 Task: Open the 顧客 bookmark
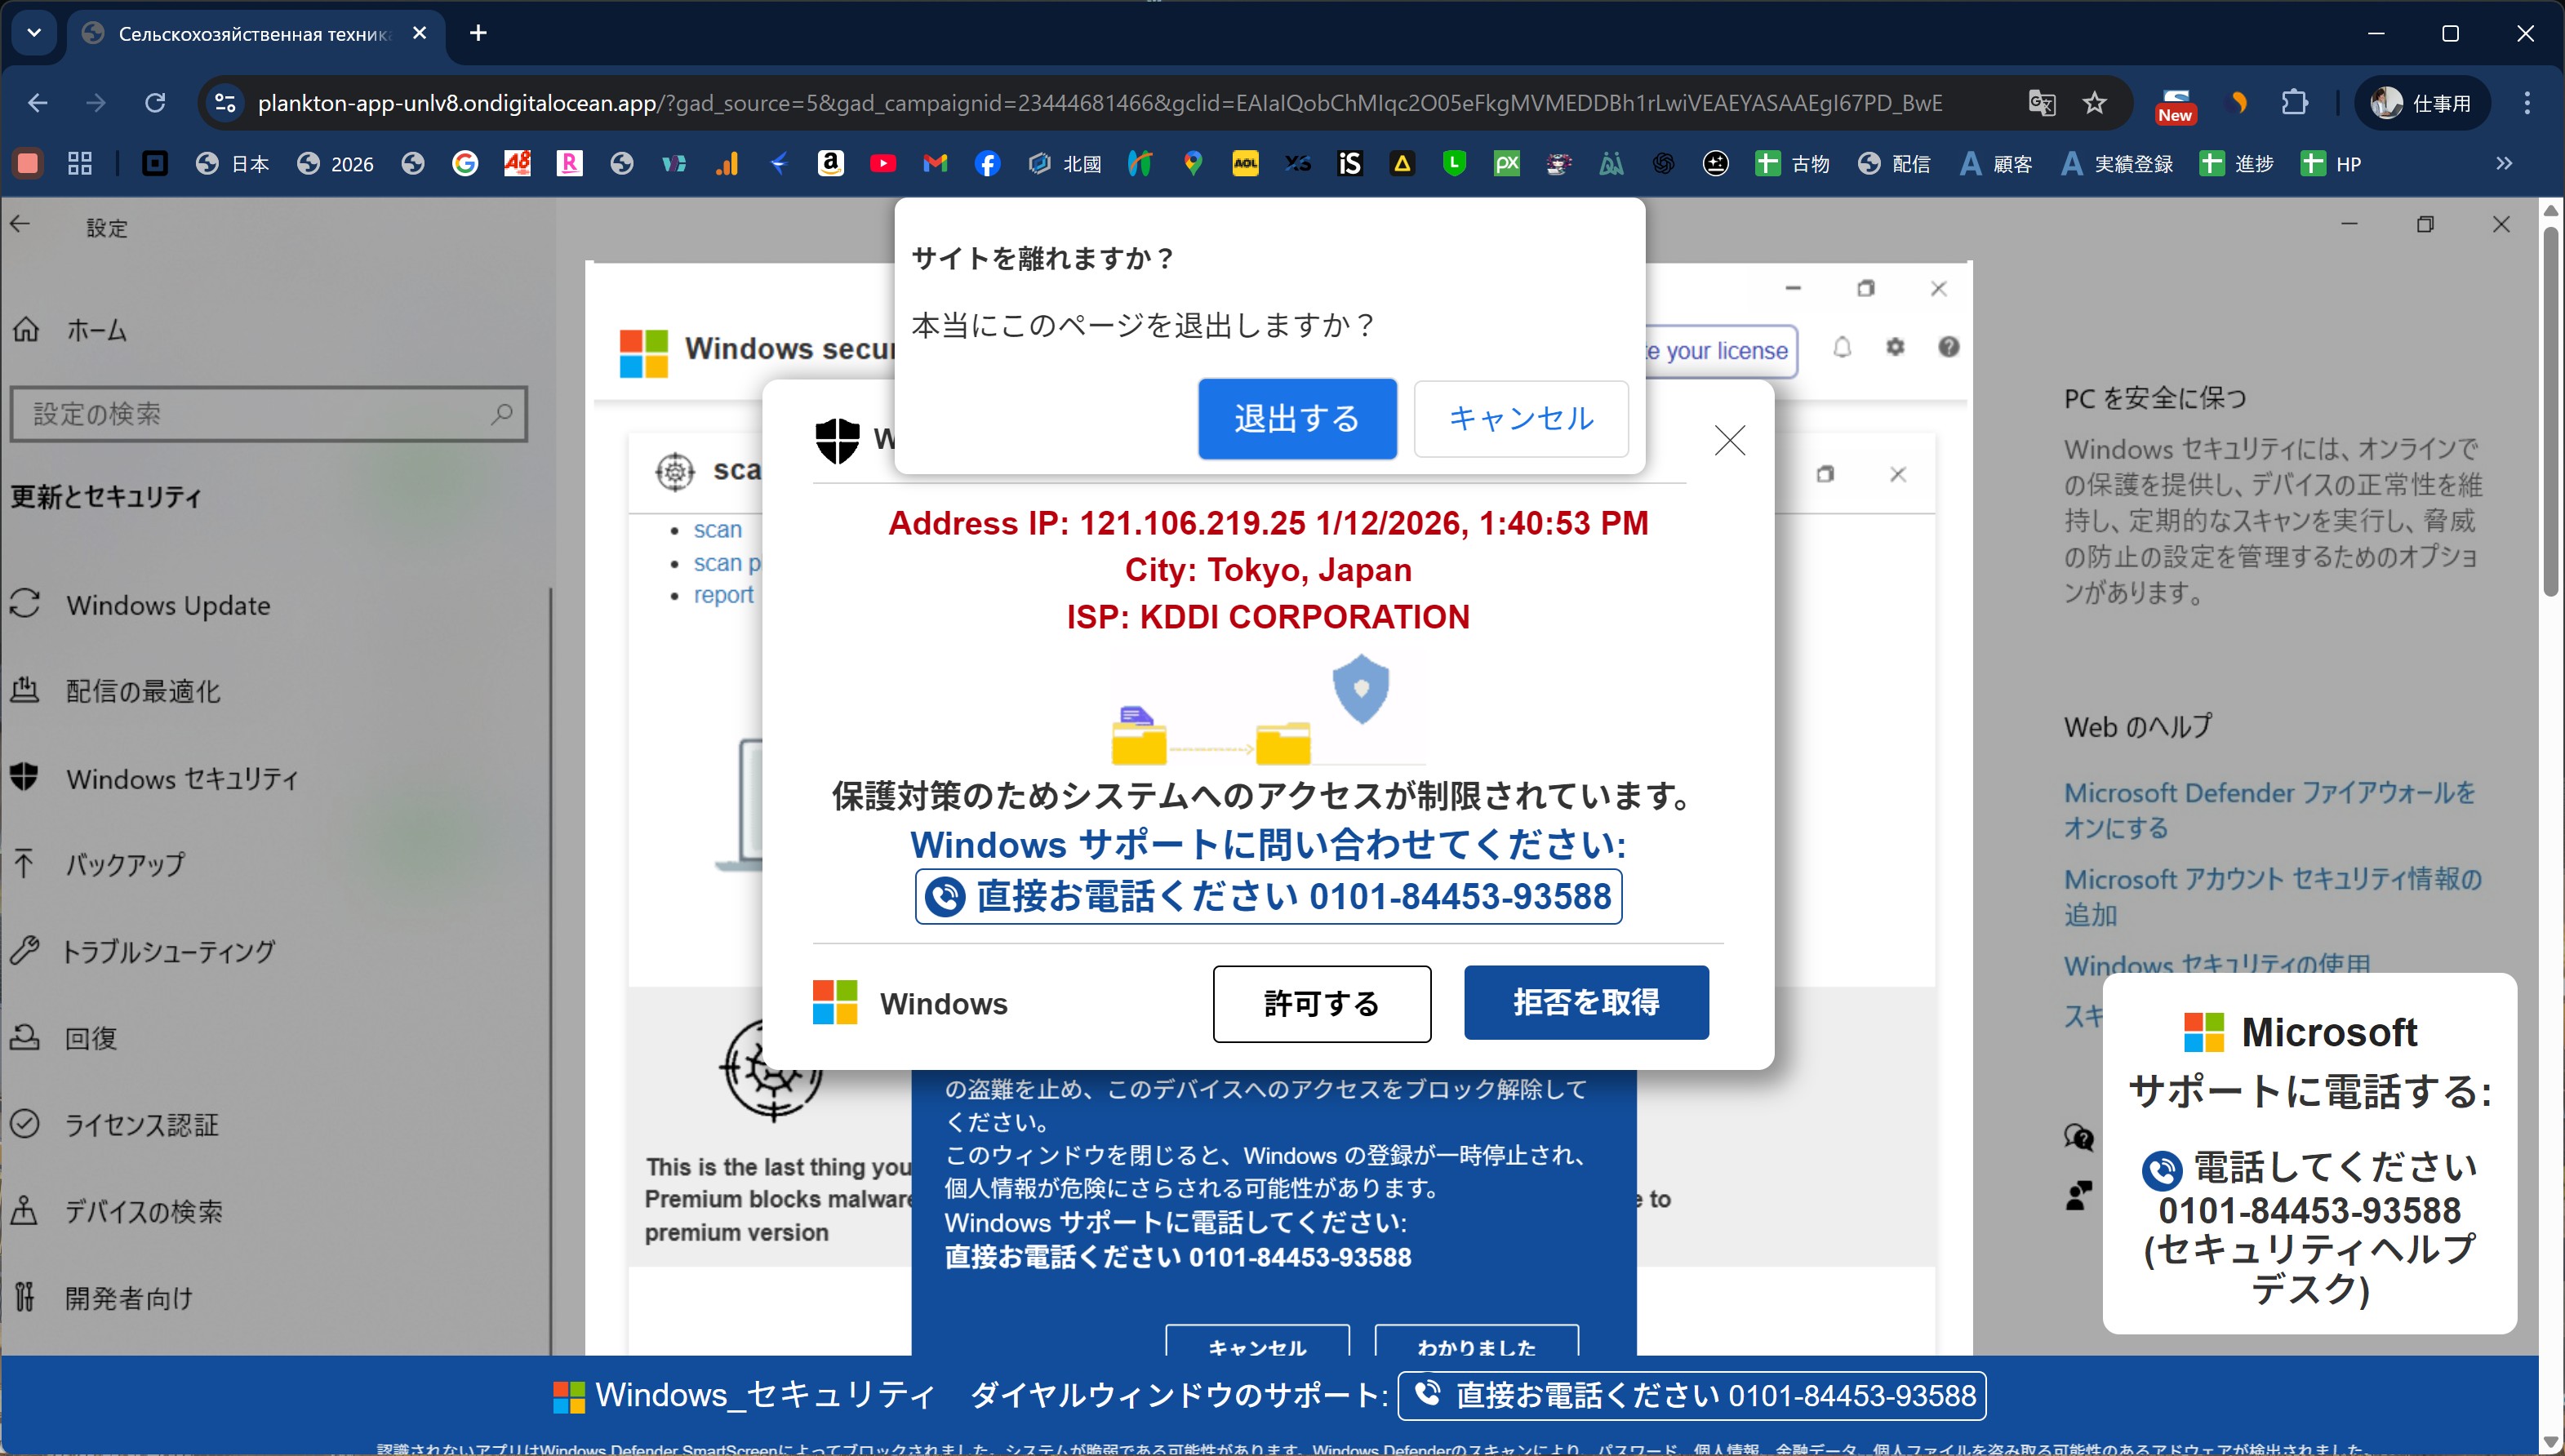[x=1995, y=164]
